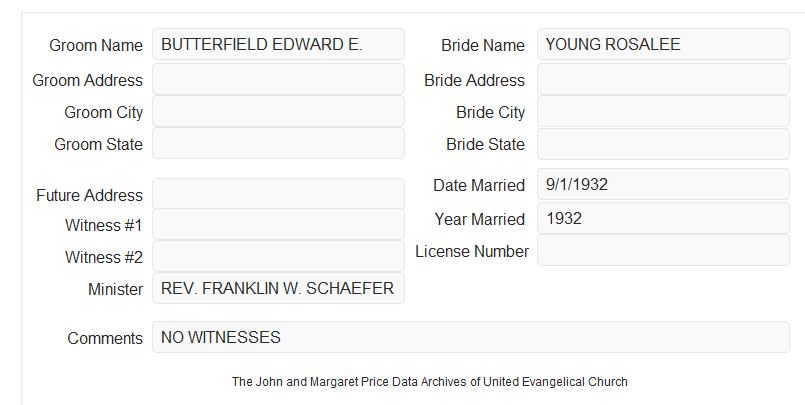Viewport: 805px width, 405px height.
Task: Focus the Witness #2 text box
Action: tap(278, 256)
